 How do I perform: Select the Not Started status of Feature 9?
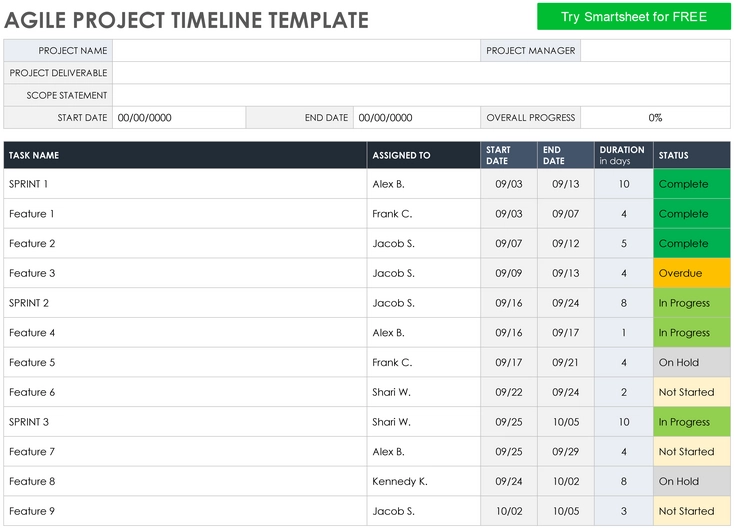point(692,511)
